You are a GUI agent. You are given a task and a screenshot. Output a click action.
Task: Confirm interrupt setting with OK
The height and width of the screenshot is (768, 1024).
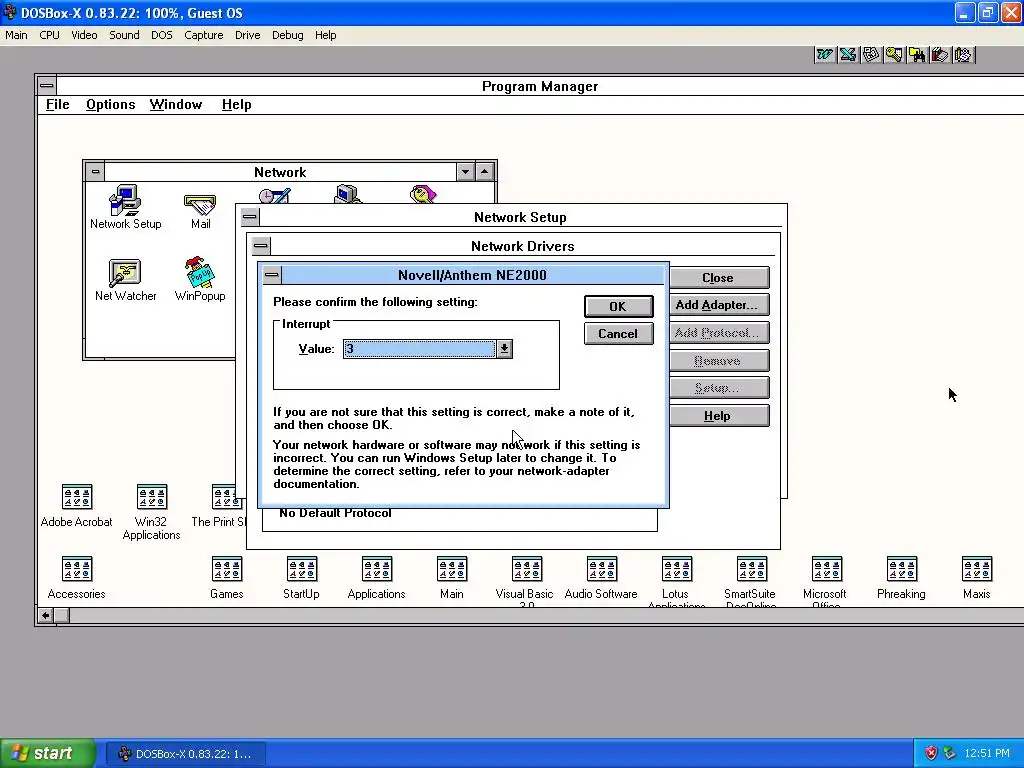click(x=618, y=306)
